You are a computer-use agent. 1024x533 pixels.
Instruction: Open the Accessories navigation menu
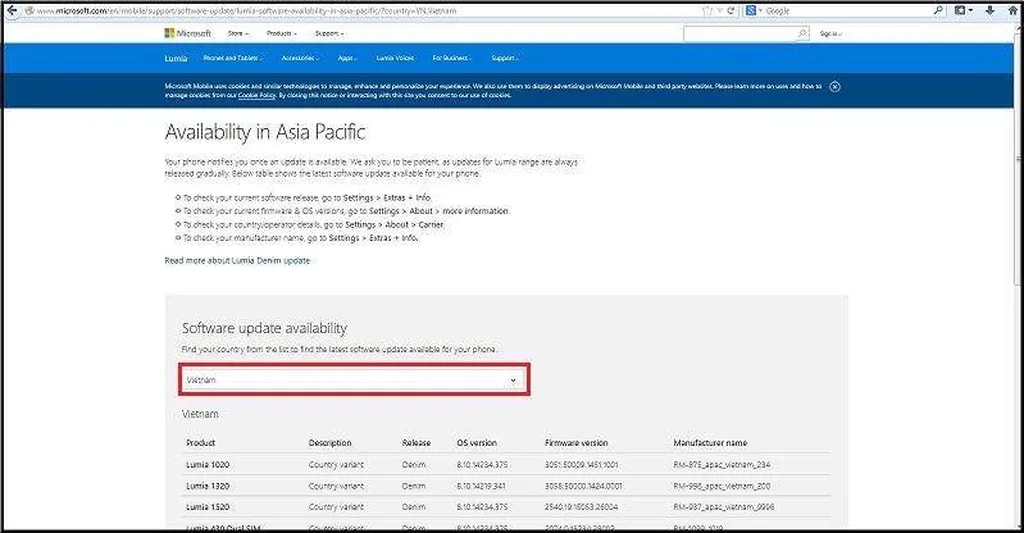[298, 58]
